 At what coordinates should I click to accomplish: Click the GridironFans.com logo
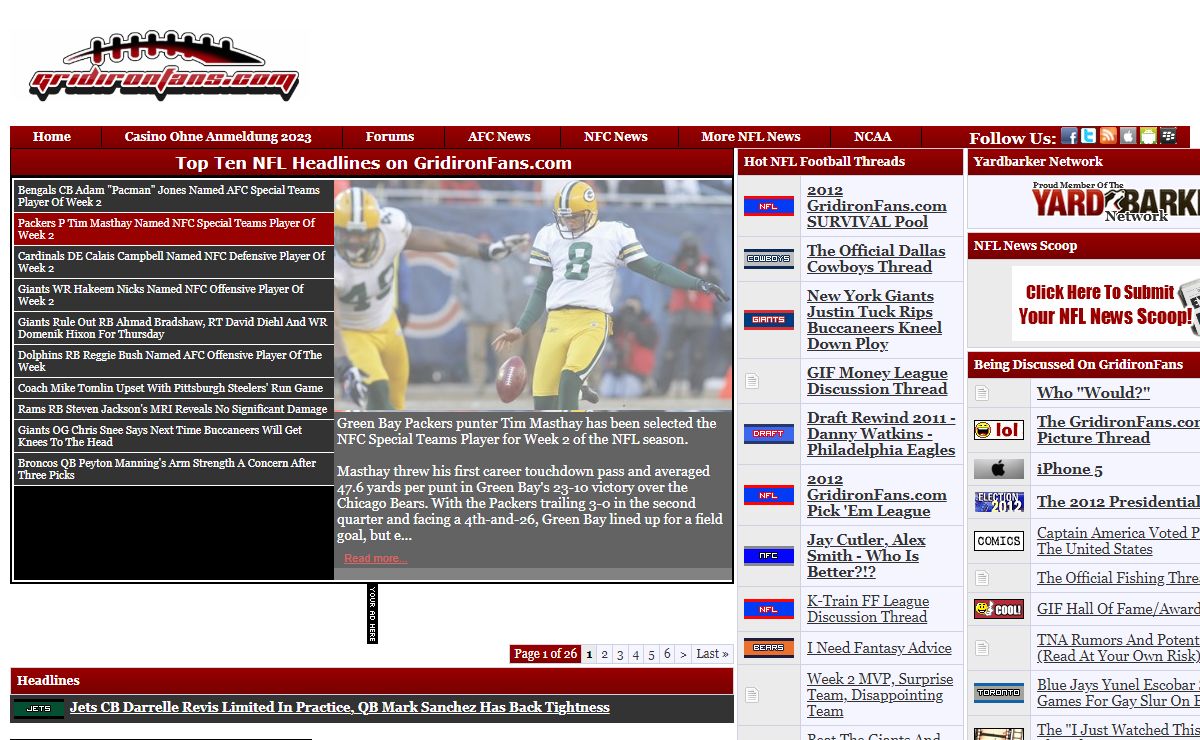pyautogui.click(x=163, y=66)
